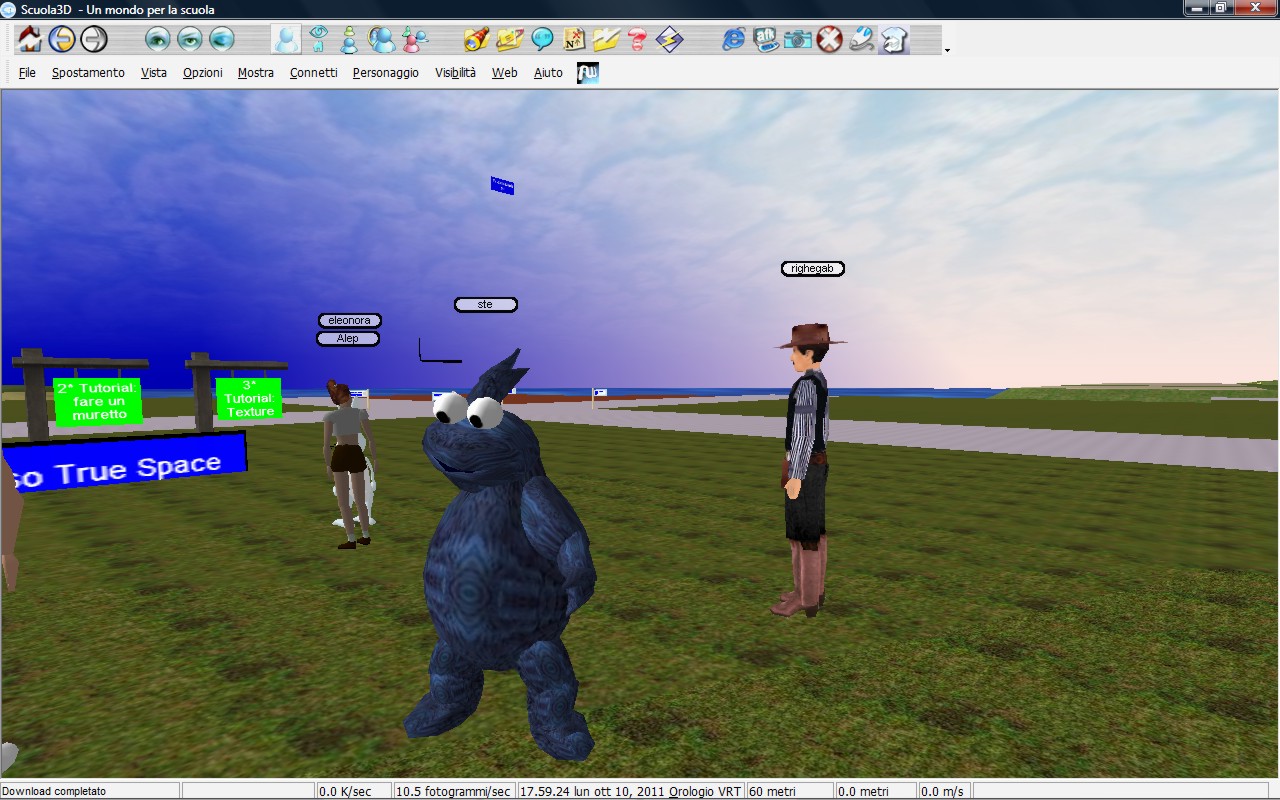Screen dimensions: 1280x800
Task: Go forward with the grey arrow button
Action: tap(94, 39)
